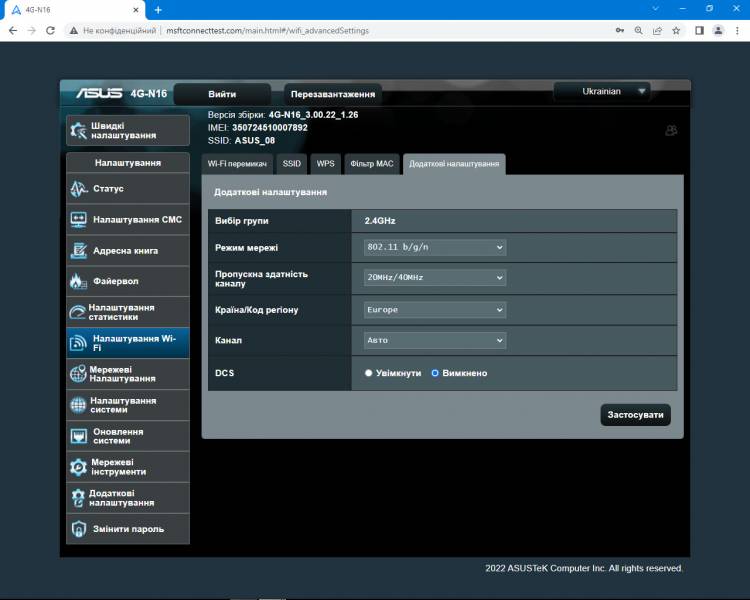Image resolution: width=750 pixels, height=600 pixels.
Task: Open saved passwords key icon
Action: click(x=619, y=31)
